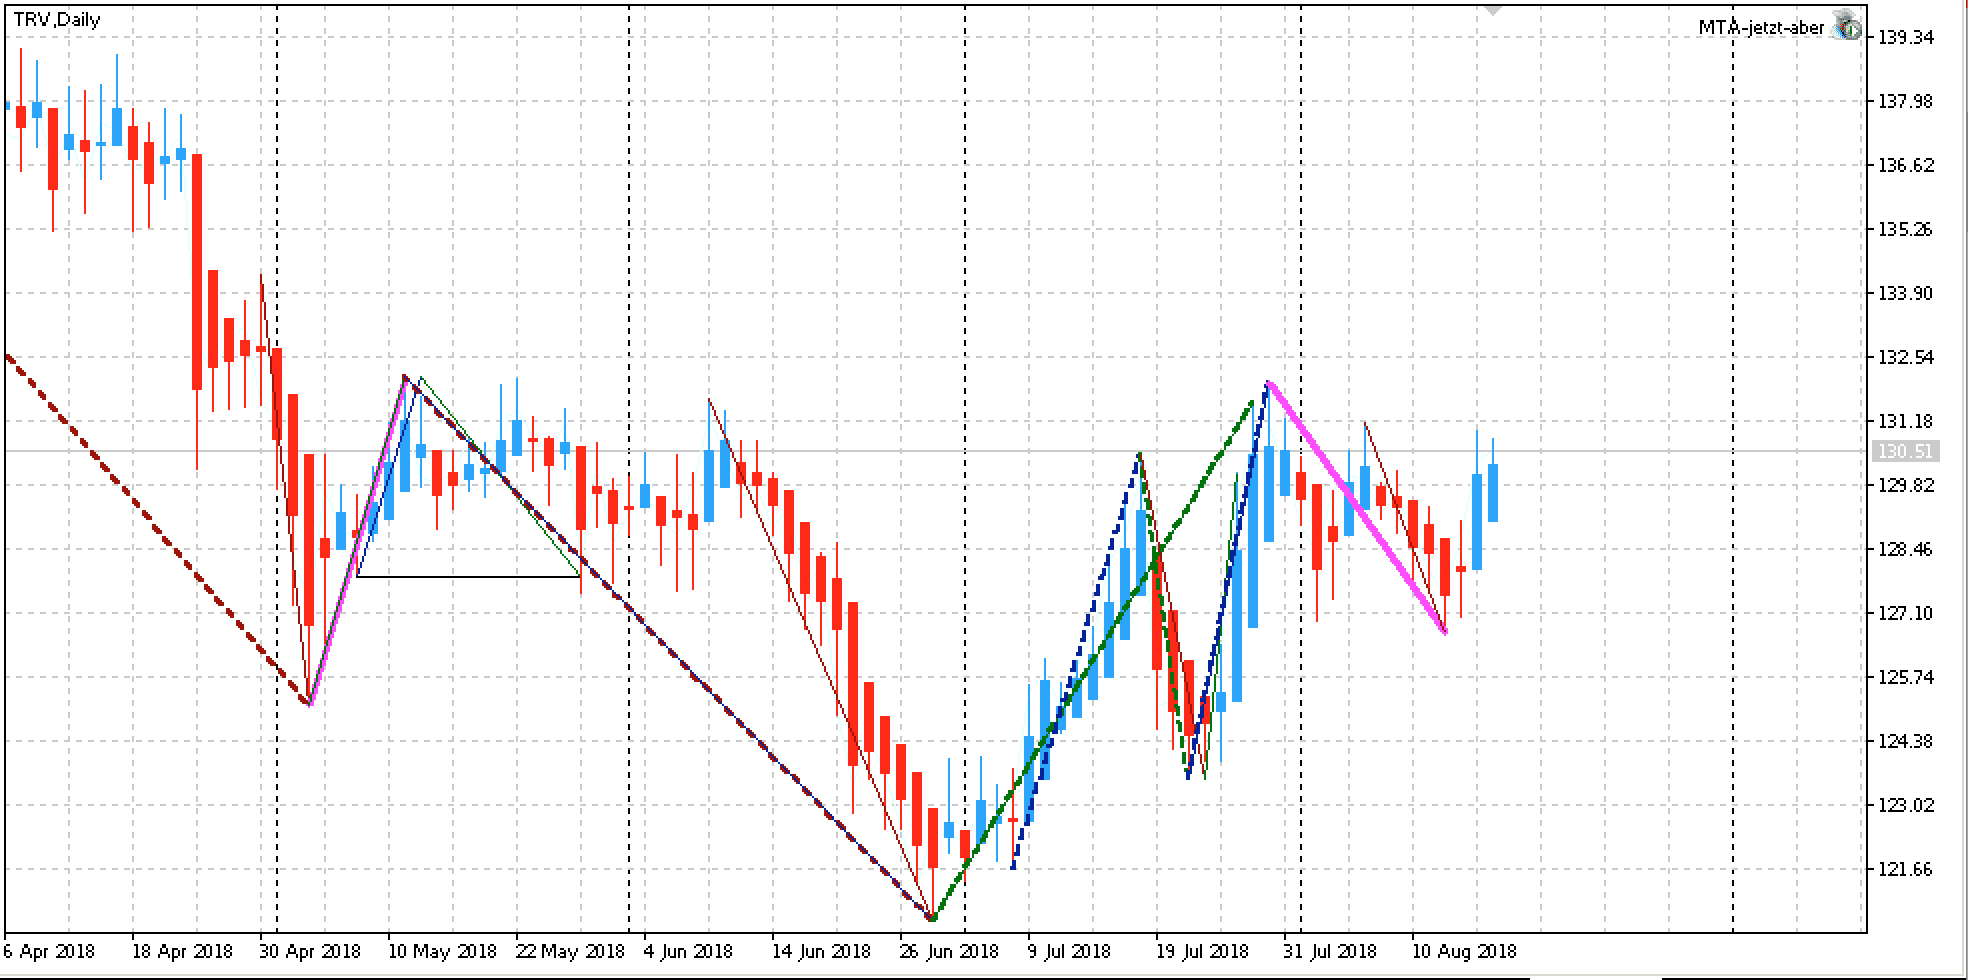Click the TRV,Daily chart title
The image size is (1968, 980).
57,19
